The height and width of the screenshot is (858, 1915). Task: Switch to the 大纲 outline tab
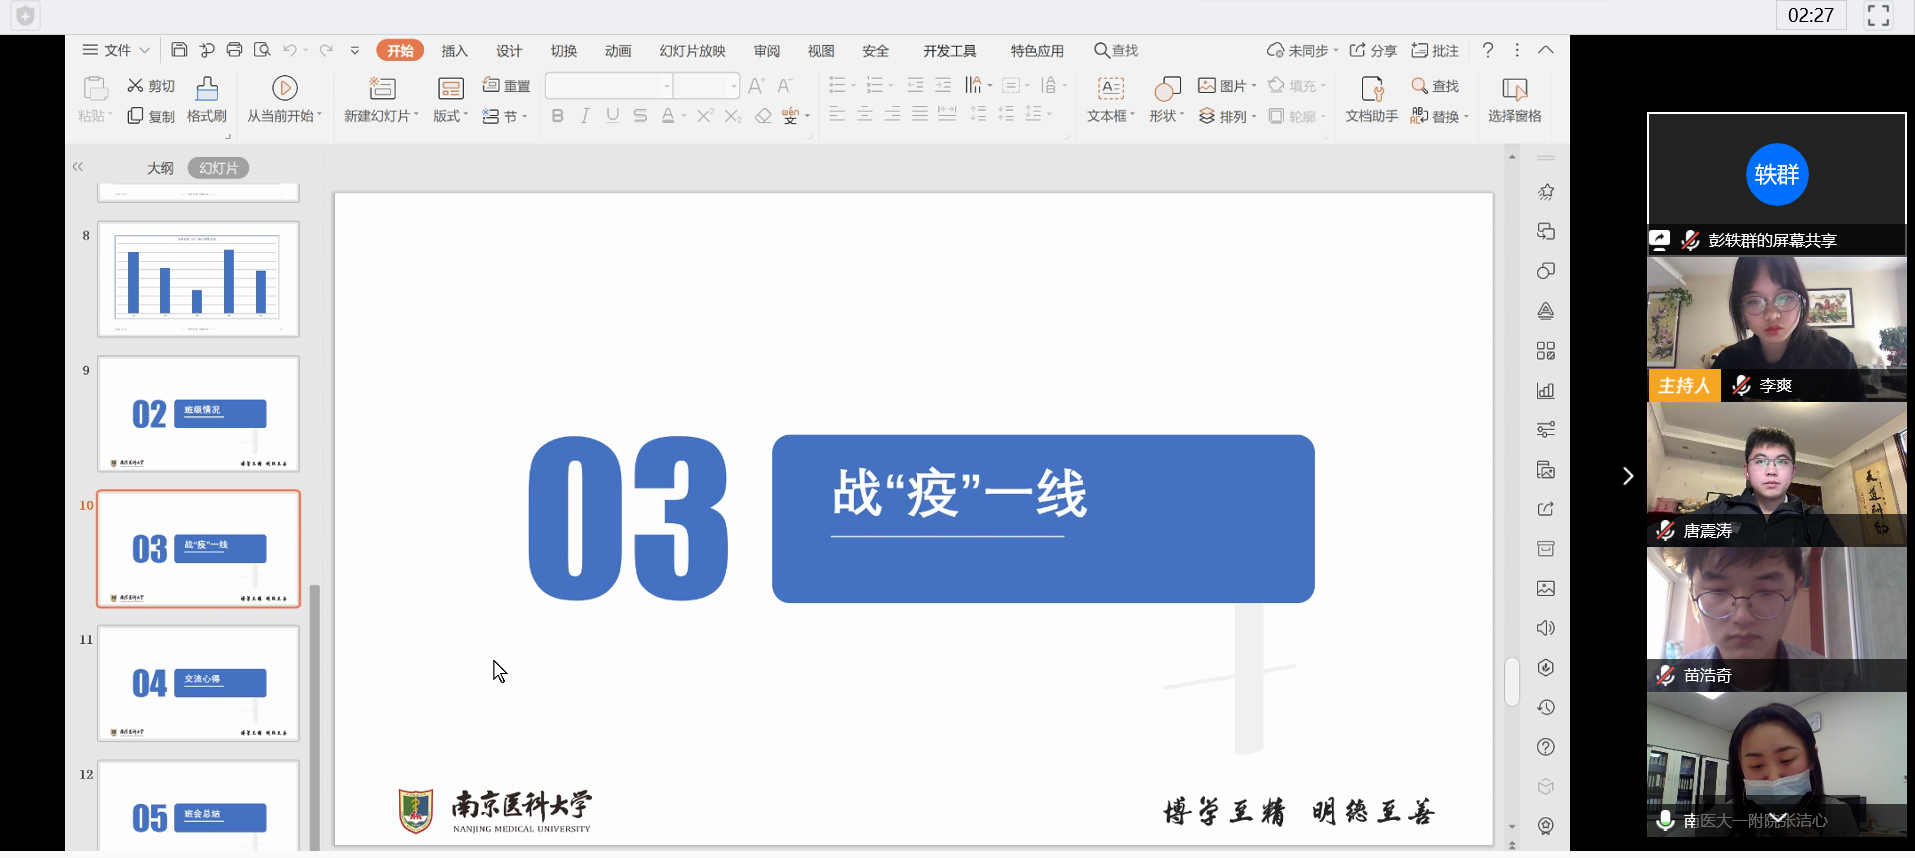coord(160,168)
